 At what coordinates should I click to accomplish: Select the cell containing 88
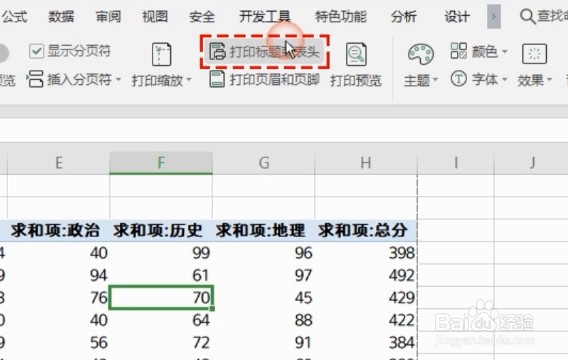pyautogui.click(x=264, y=320)
